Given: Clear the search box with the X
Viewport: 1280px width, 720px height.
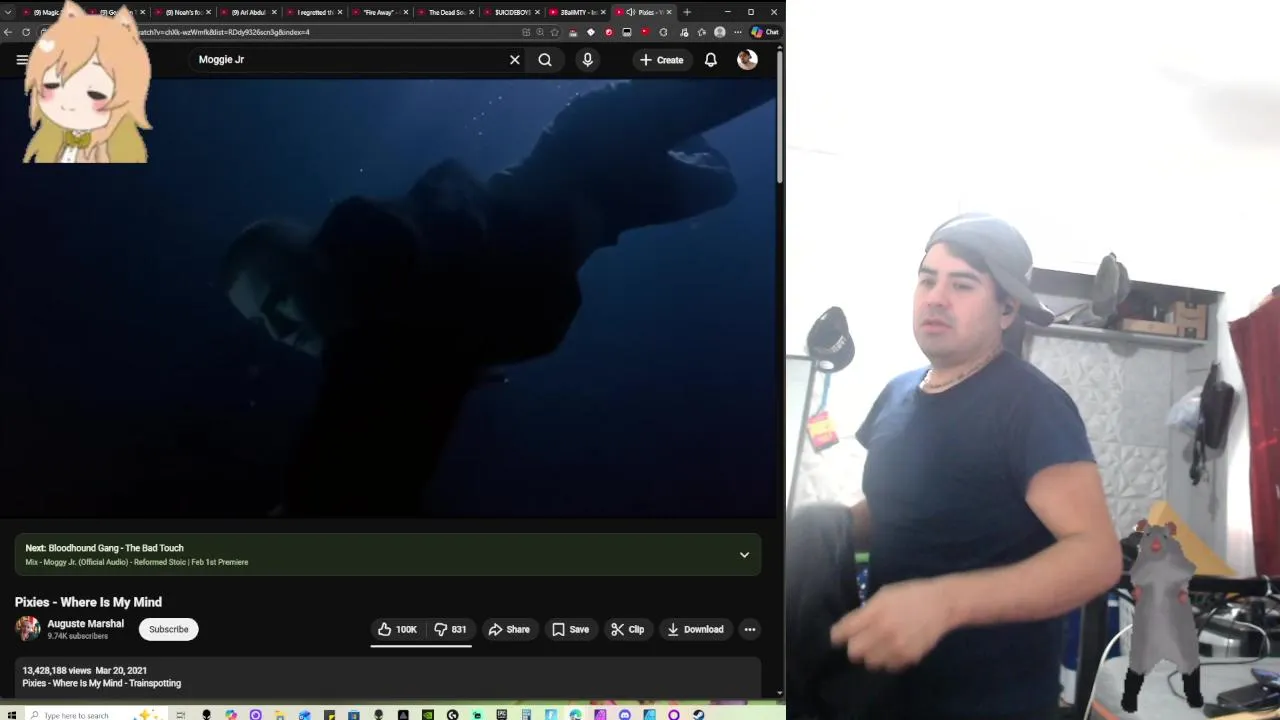Looking at the screenshot, I should point(515,60).
